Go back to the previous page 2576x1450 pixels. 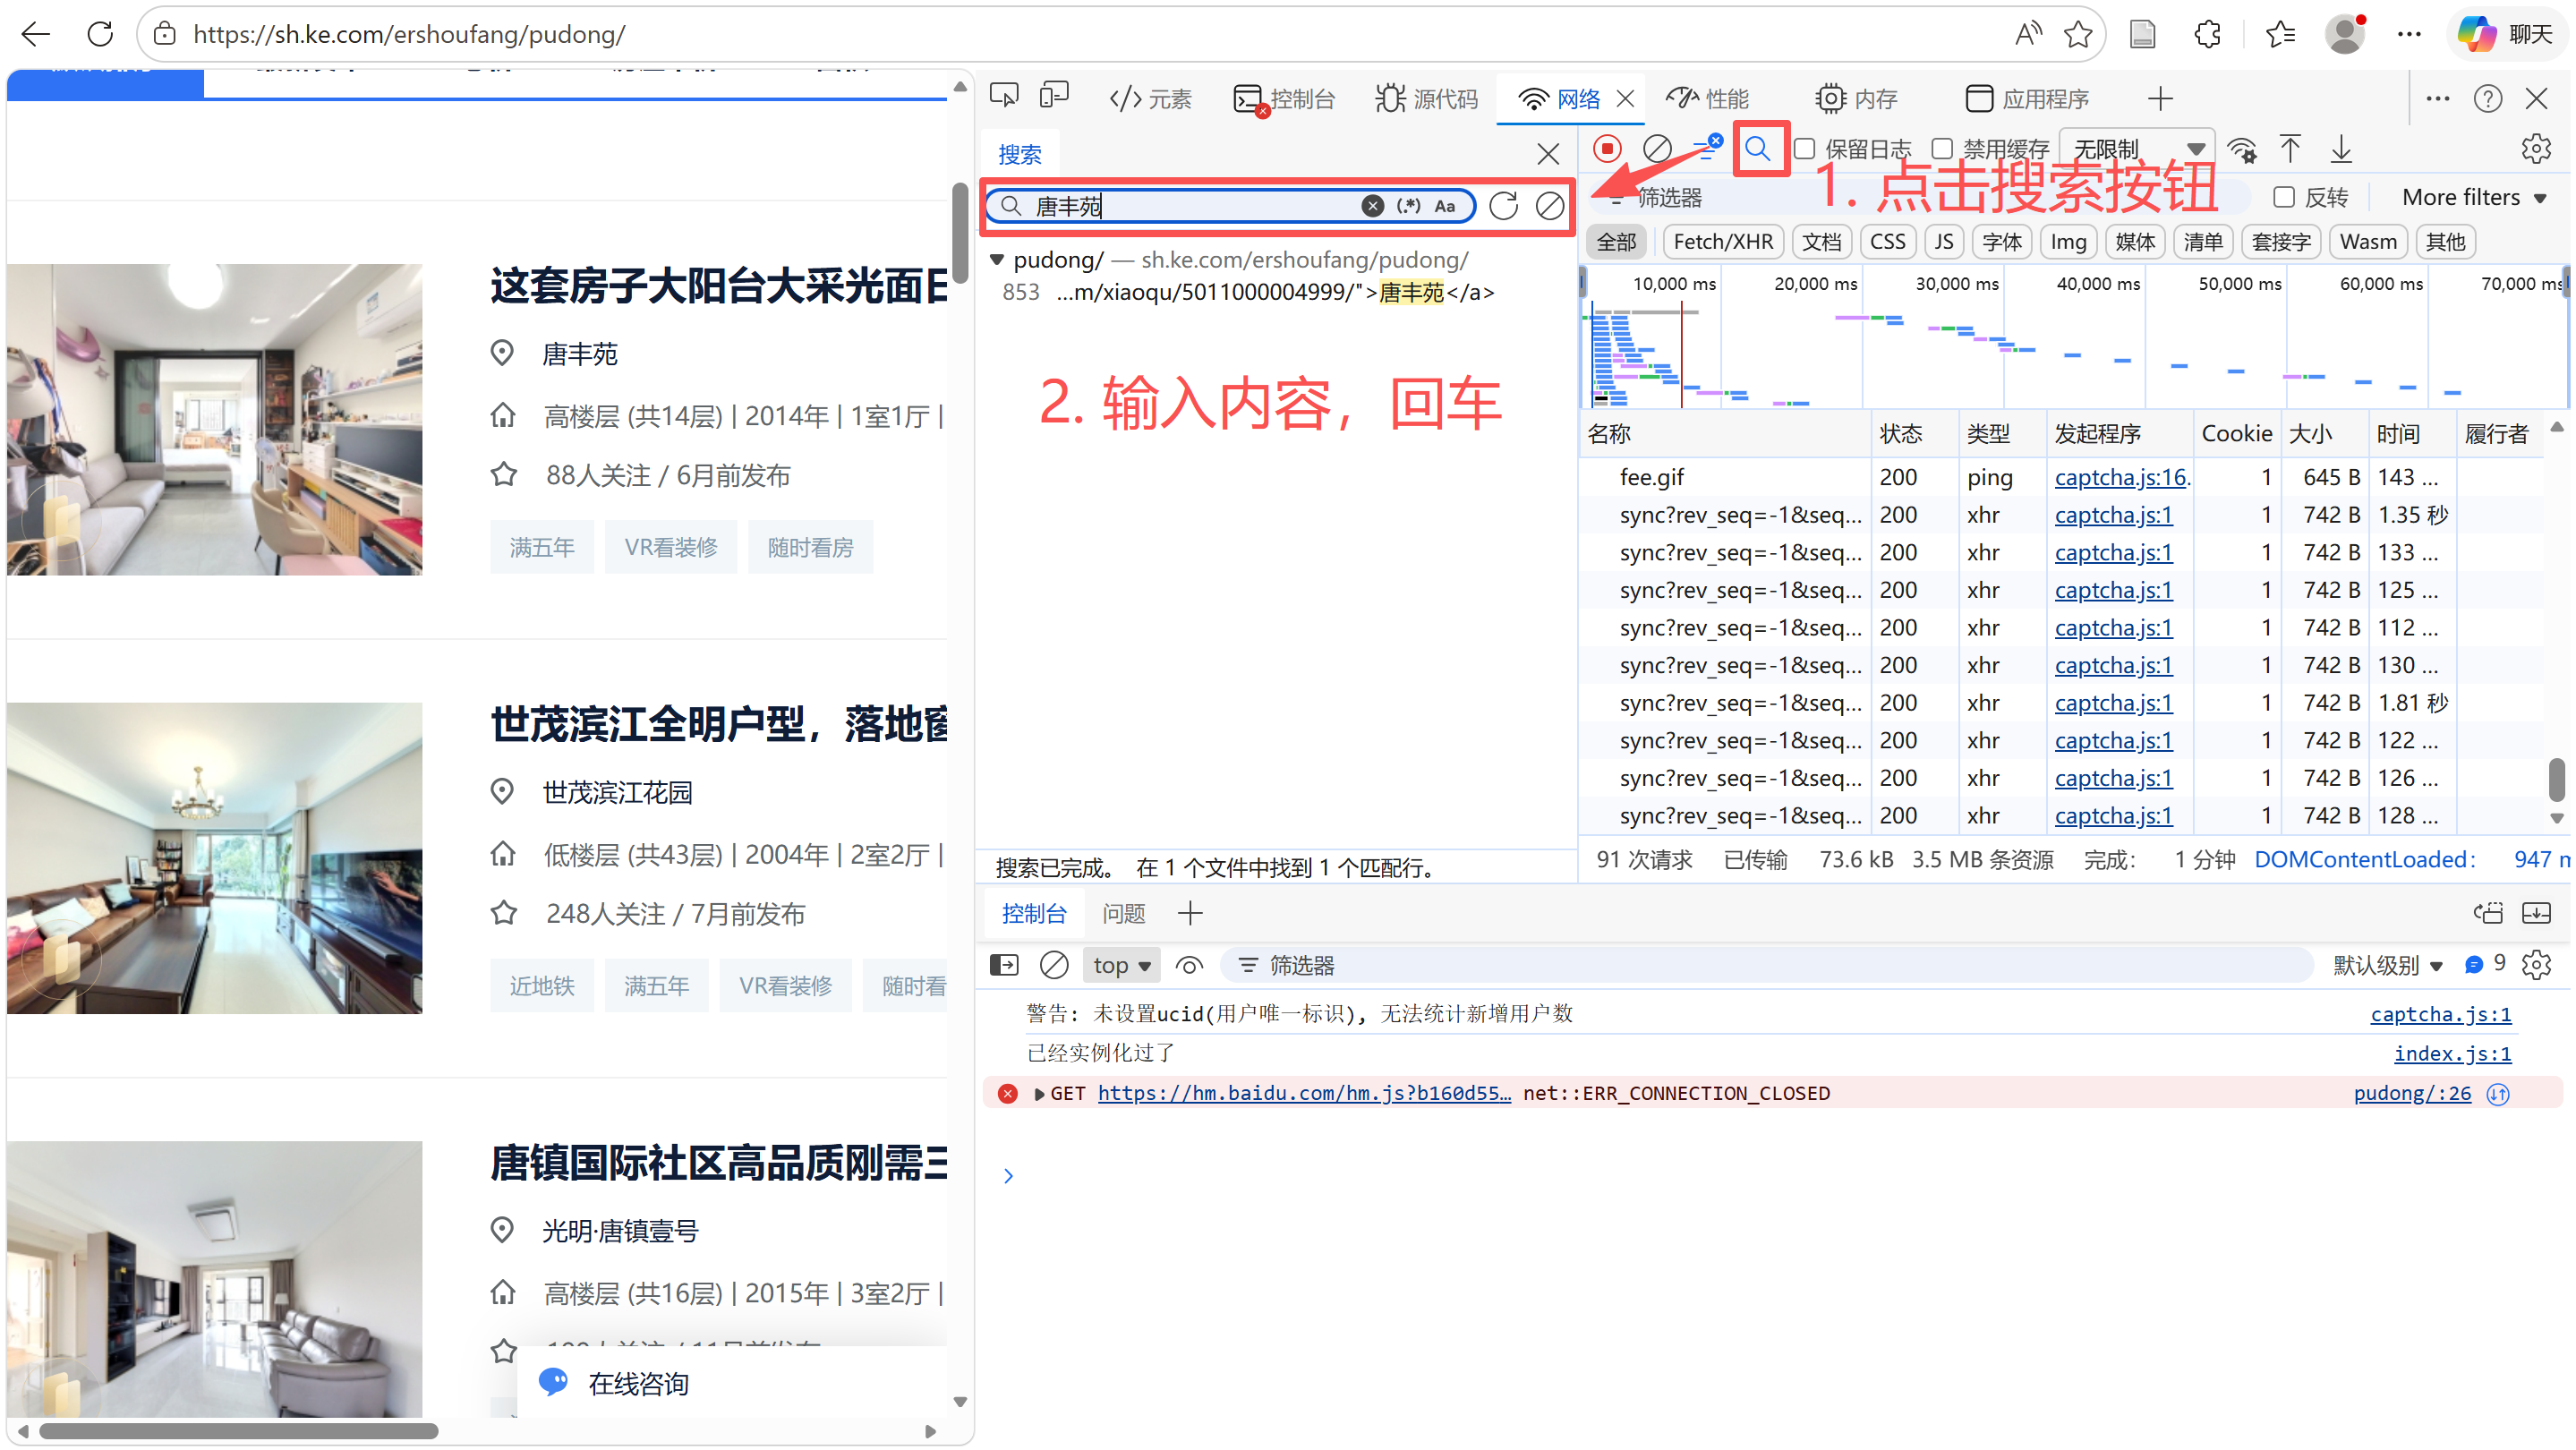(36, 34)
